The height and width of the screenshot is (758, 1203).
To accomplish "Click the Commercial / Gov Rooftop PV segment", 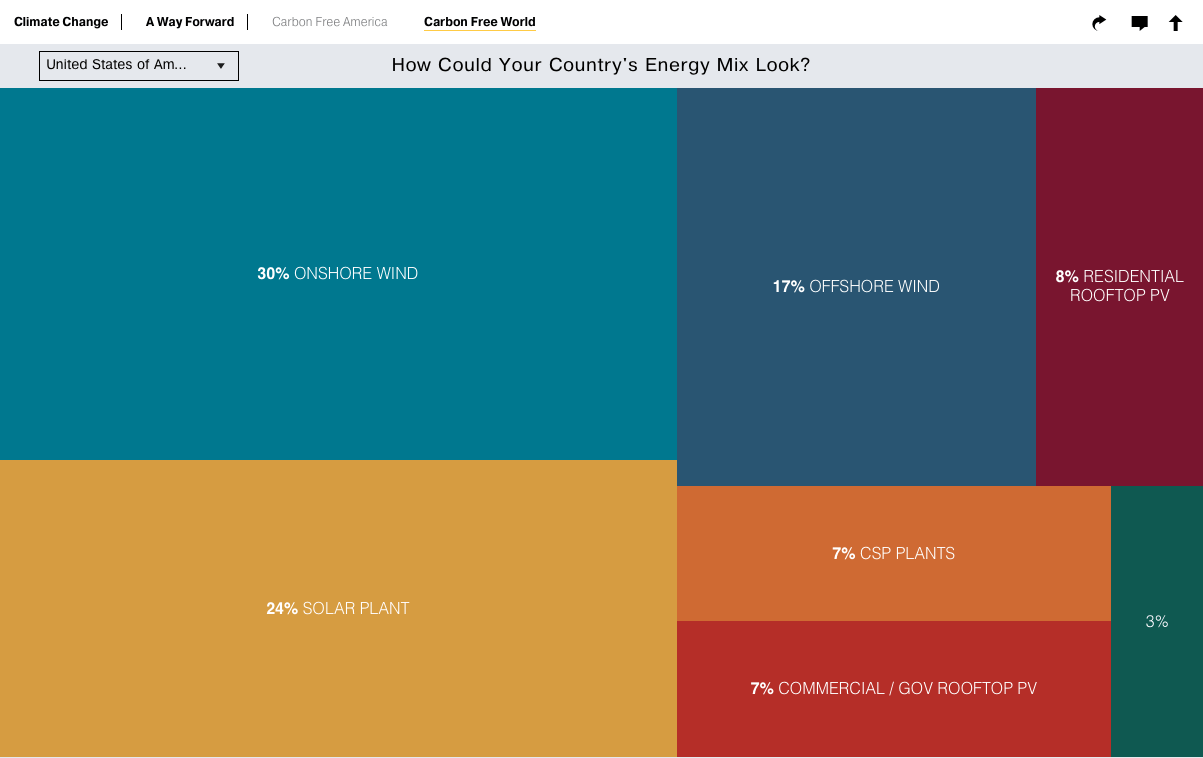I will [893, 688].
